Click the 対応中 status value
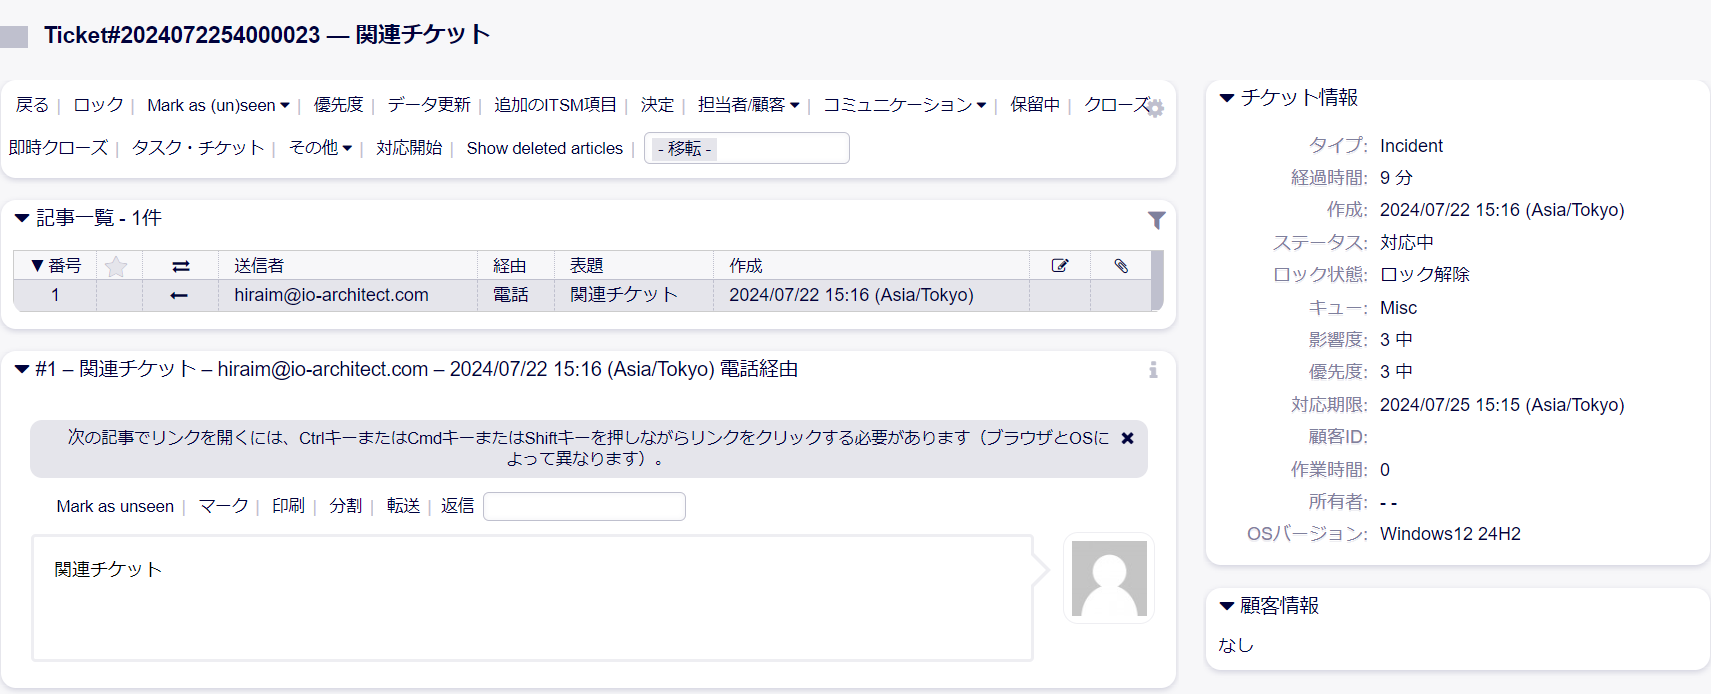 pyautogui.click(x=1406, y=243)
